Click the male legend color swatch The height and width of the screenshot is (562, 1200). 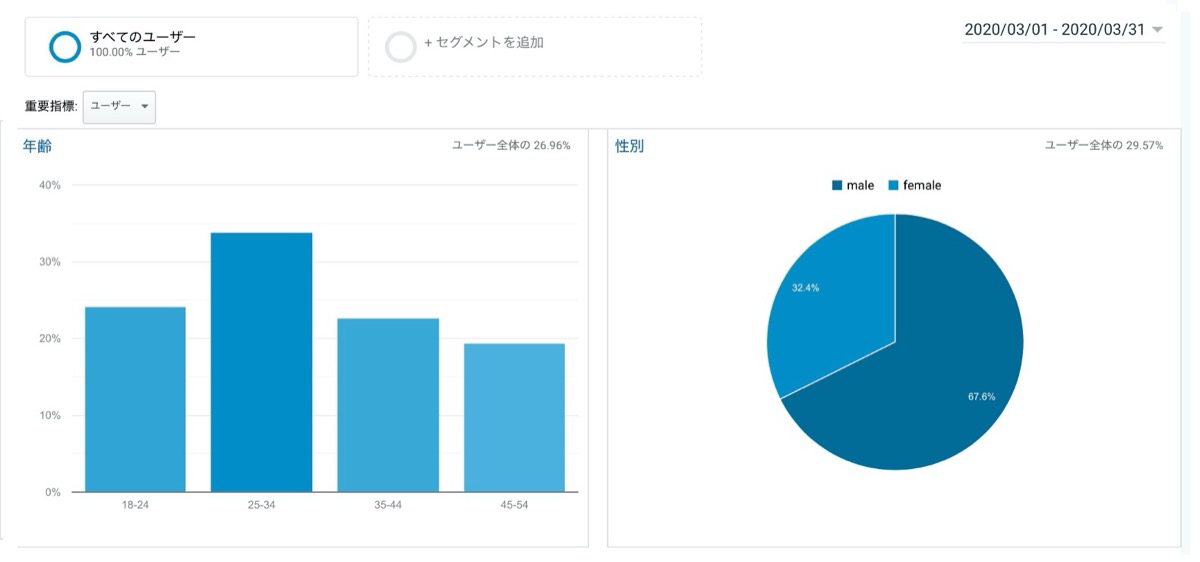click(x=836, y=185)
